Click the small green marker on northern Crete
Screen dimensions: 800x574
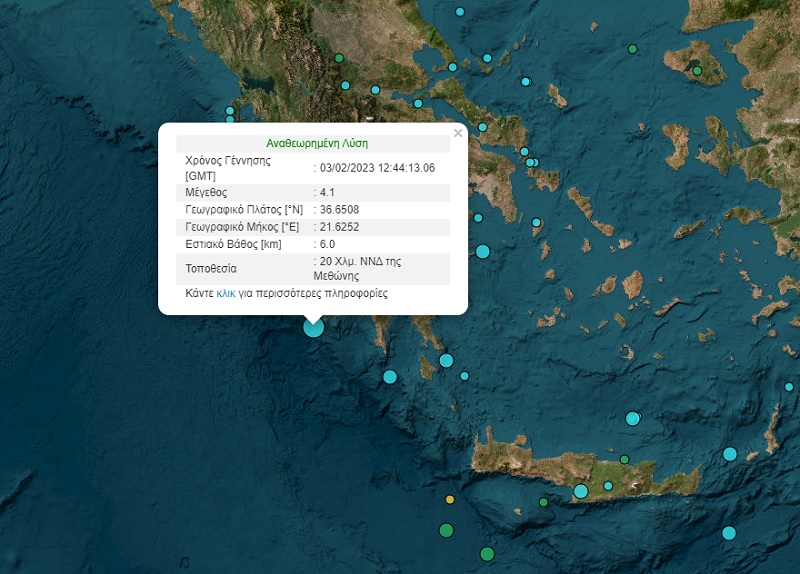pyautogui.click(x=624, y=459)
